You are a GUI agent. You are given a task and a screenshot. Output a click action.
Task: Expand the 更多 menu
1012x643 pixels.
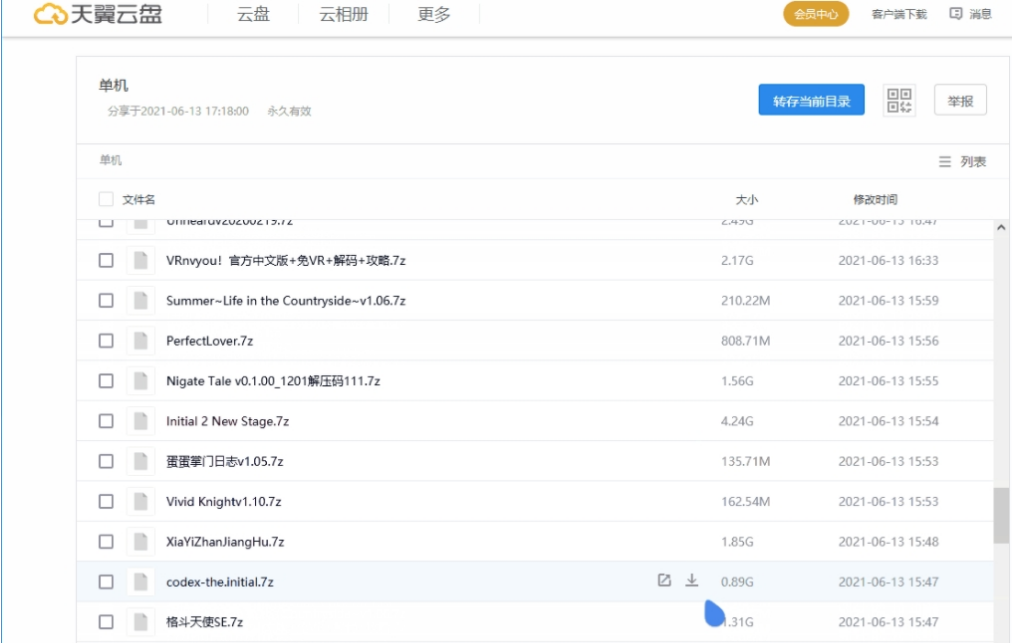tap(434, 15)
